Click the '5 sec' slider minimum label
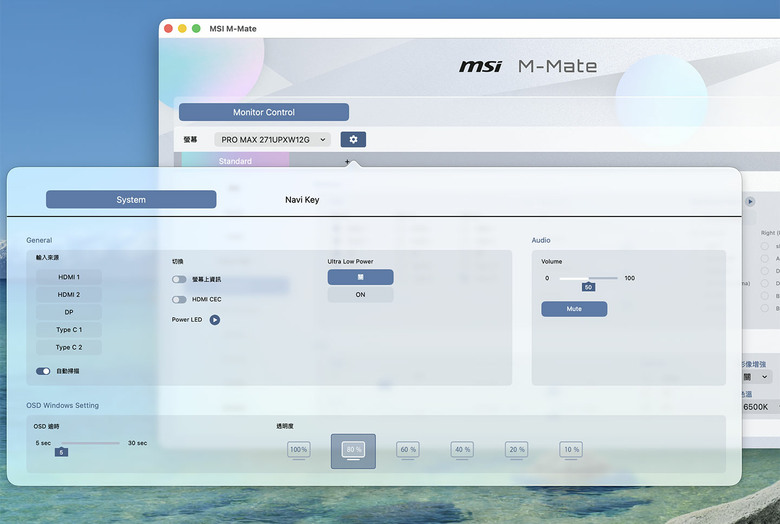 (43, 443)
